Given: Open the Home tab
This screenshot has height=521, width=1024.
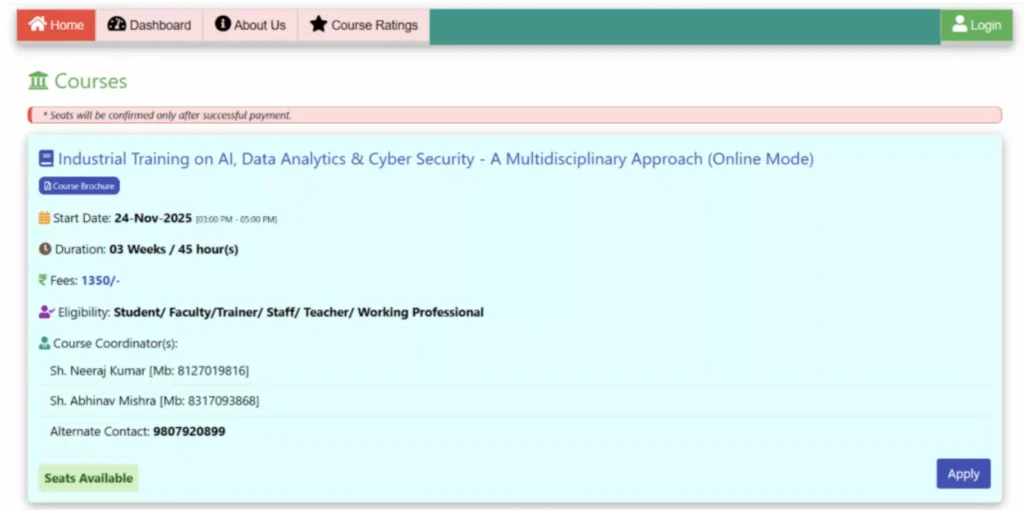Looking at the screenshot, I should coord(56,25).
